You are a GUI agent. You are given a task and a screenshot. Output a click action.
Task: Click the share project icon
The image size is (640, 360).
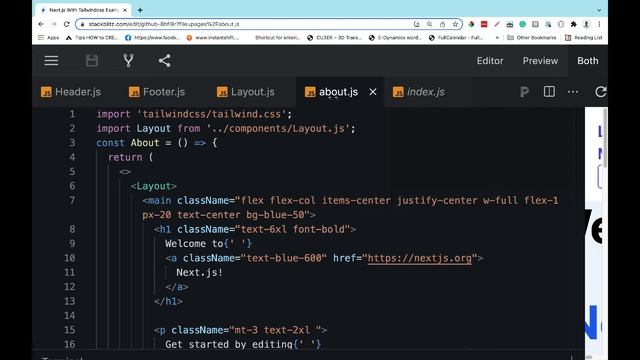164,61
